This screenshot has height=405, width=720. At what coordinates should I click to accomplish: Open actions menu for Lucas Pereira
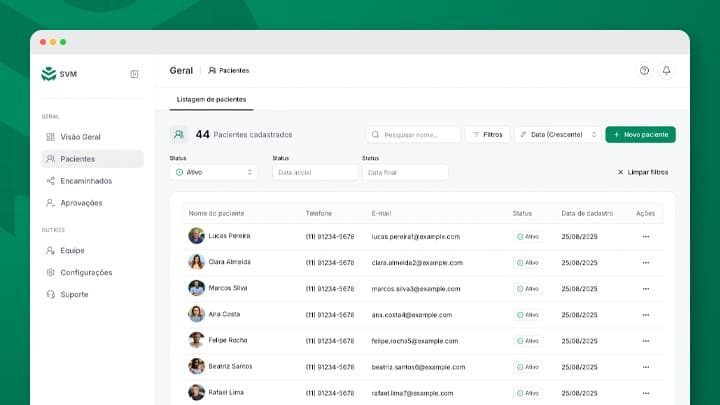(x=645, y=236)
